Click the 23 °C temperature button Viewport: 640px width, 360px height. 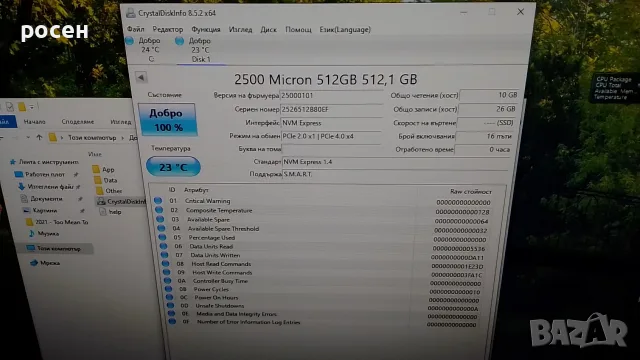coord(173,167)
